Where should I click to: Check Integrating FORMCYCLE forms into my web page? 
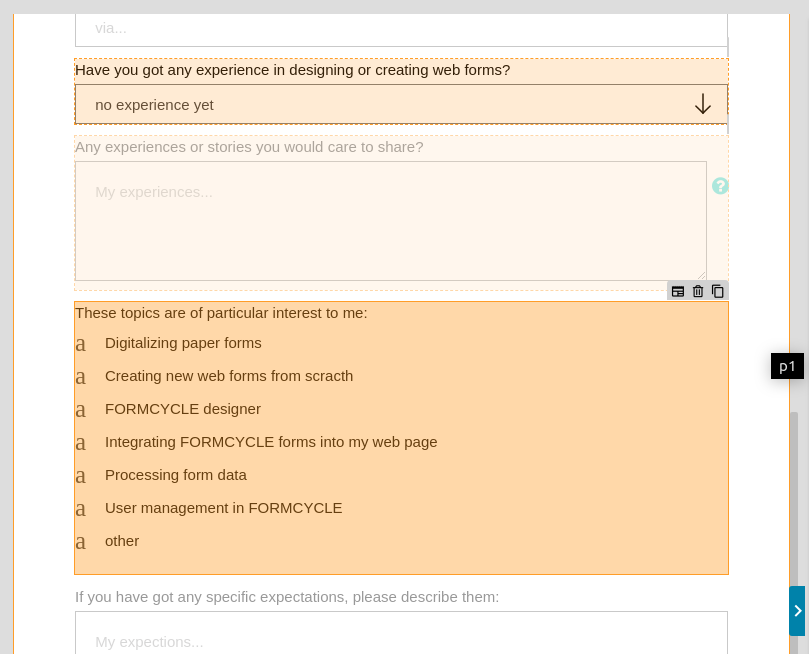pyautogui.click(x=80, y=443)
